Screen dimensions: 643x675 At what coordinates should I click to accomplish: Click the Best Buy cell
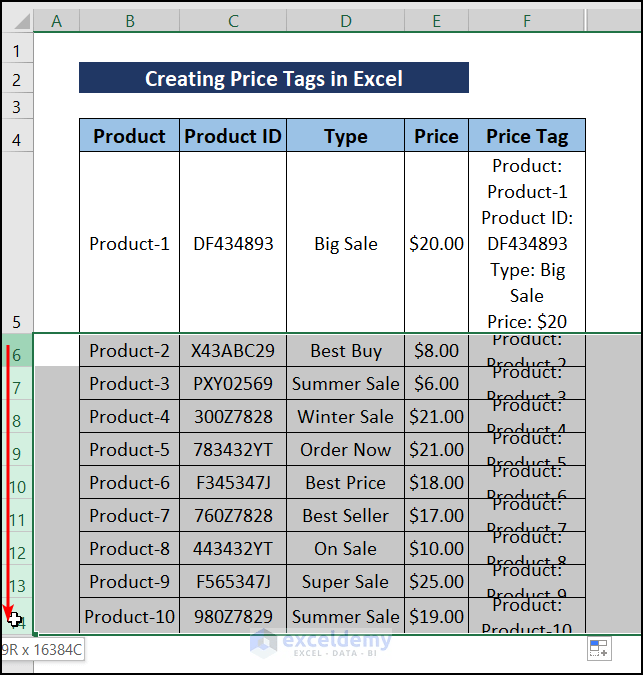click(x=346, y=350)
